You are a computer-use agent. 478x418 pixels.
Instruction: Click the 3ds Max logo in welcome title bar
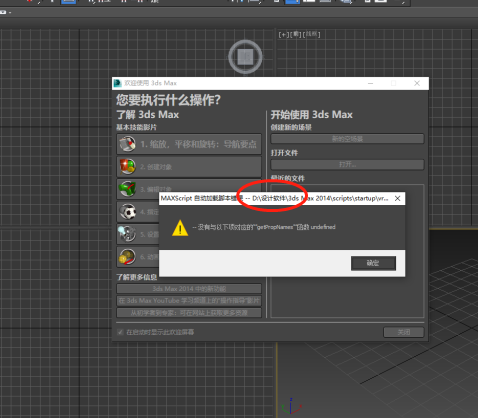(118, 83)
